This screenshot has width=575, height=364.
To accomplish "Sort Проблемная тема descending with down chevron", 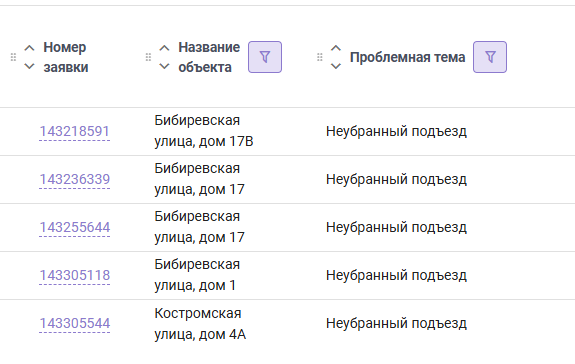I will [x=336, y=66].
